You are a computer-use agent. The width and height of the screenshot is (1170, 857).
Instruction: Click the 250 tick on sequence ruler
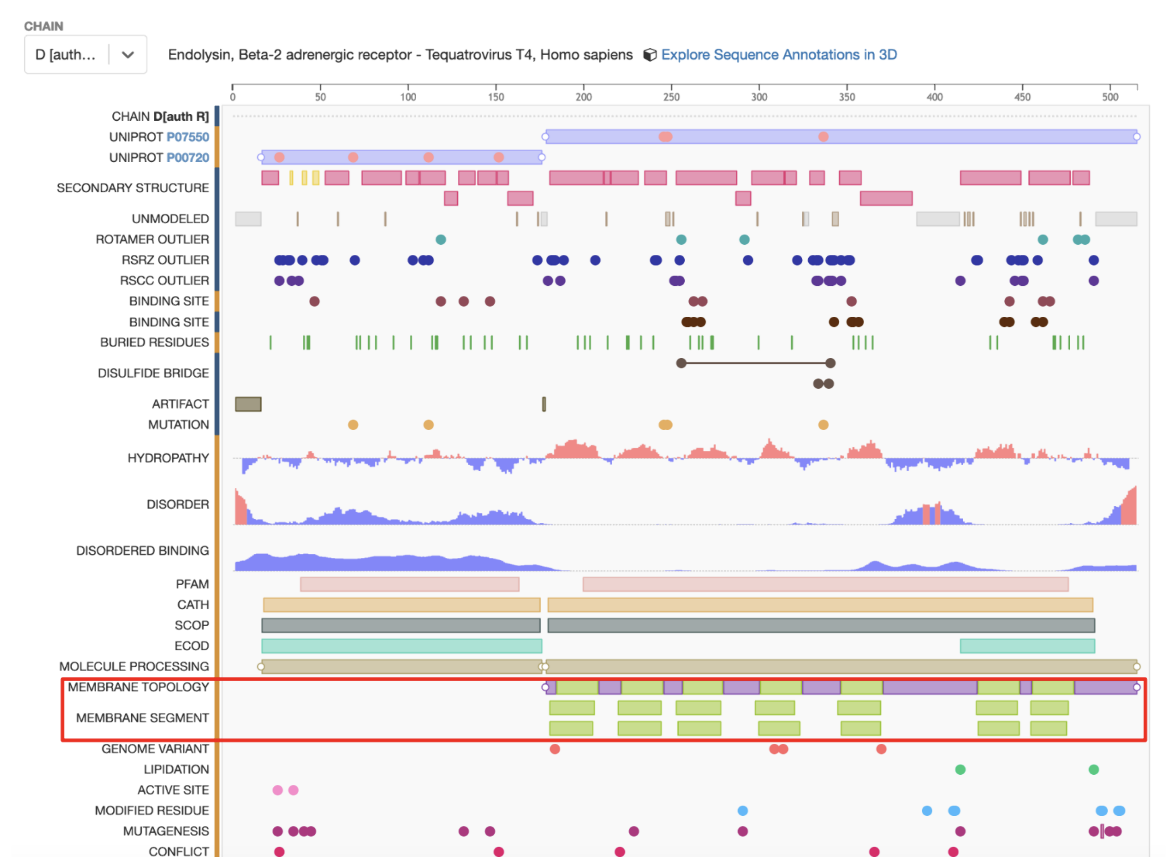click(671, 96)
